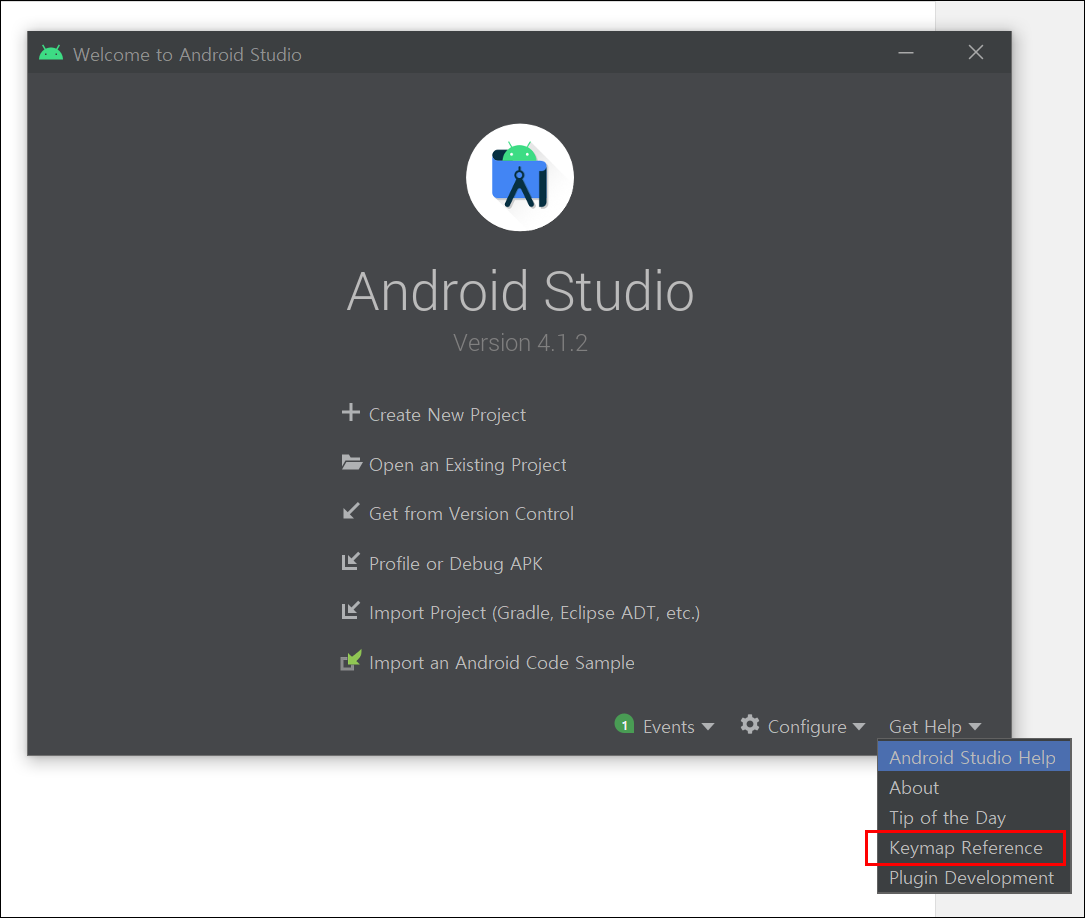The width and height of the screenshot is (1085, 918).
Task: Select Import an Android Code Sample
Action: (x=502, y=663)
